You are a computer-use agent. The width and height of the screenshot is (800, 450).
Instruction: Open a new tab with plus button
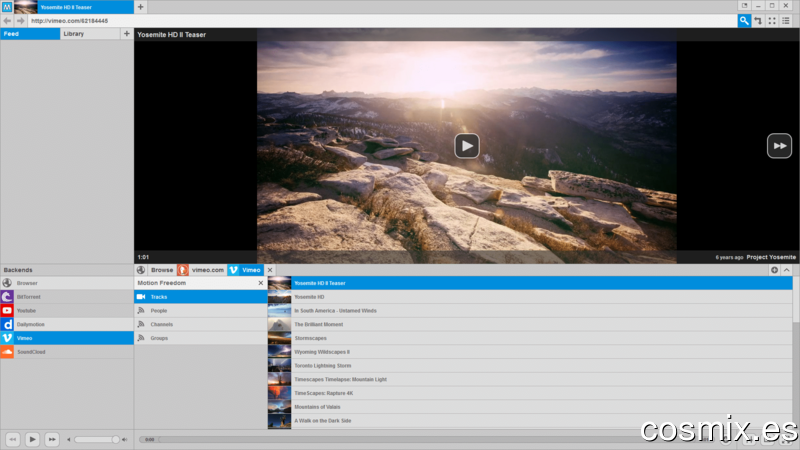tap(140, 7)
